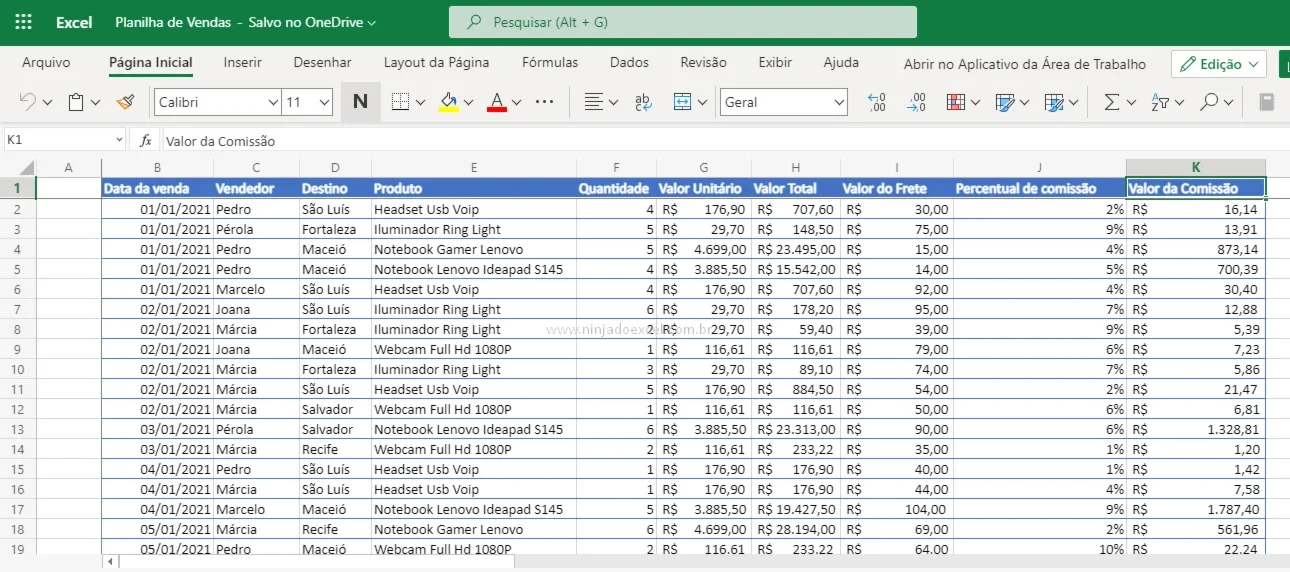Toggle Bold formatting (N button)
Screen dimensions: 1290x572
361,102
